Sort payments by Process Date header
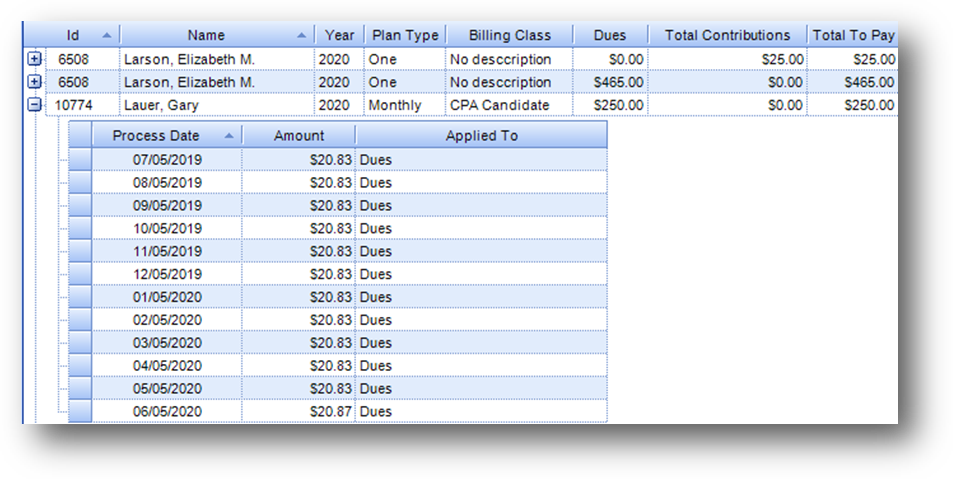 click(167, 136)
